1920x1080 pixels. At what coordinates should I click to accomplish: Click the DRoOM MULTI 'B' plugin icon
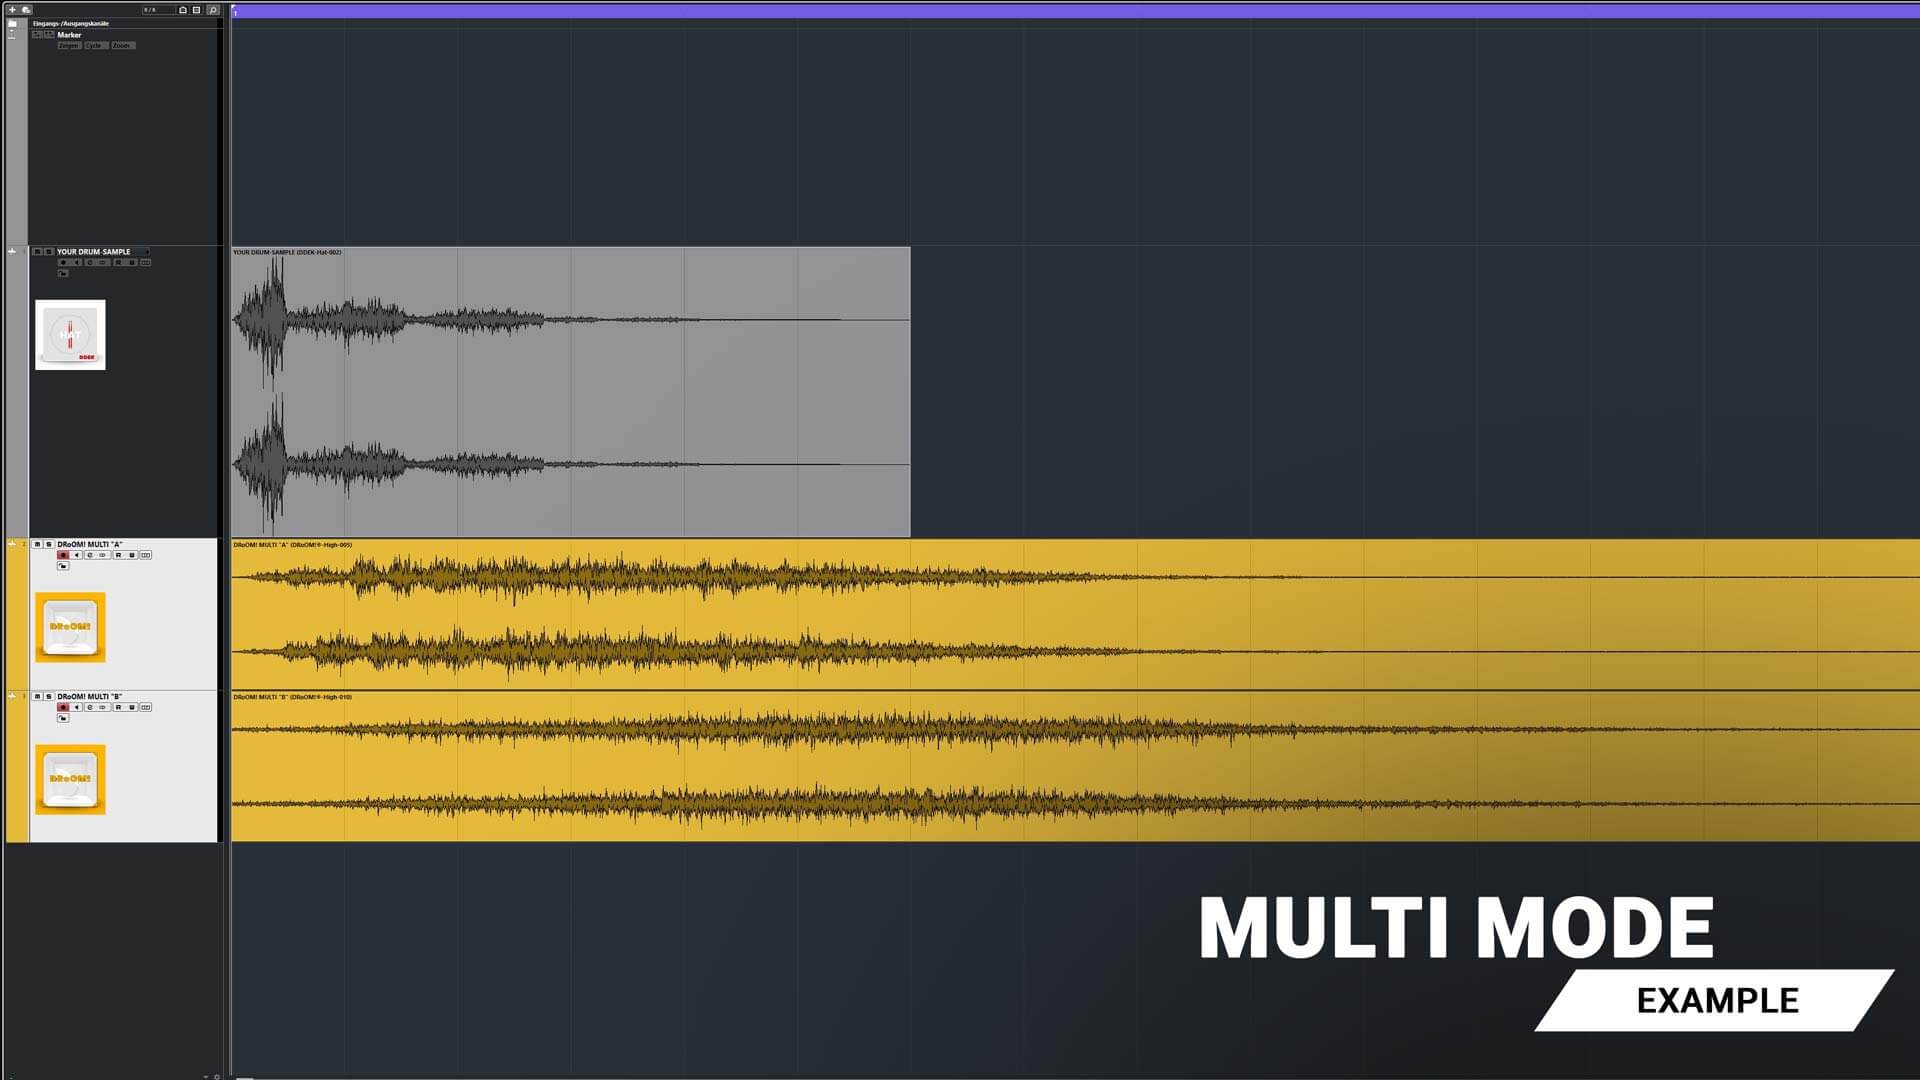click(x=70, y=778)
